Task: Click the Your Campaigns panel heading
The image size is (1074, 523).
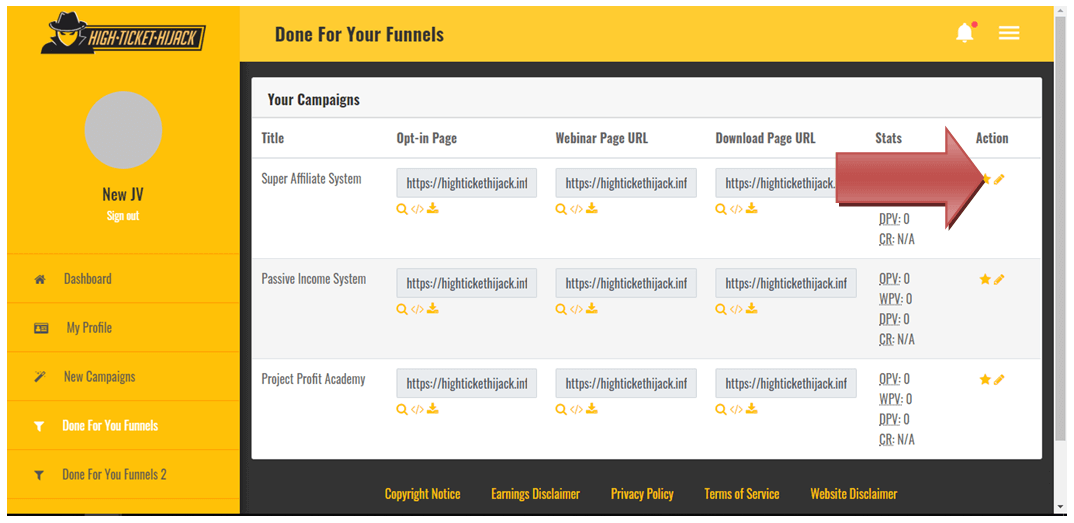Action: click(x=314, y=100)
